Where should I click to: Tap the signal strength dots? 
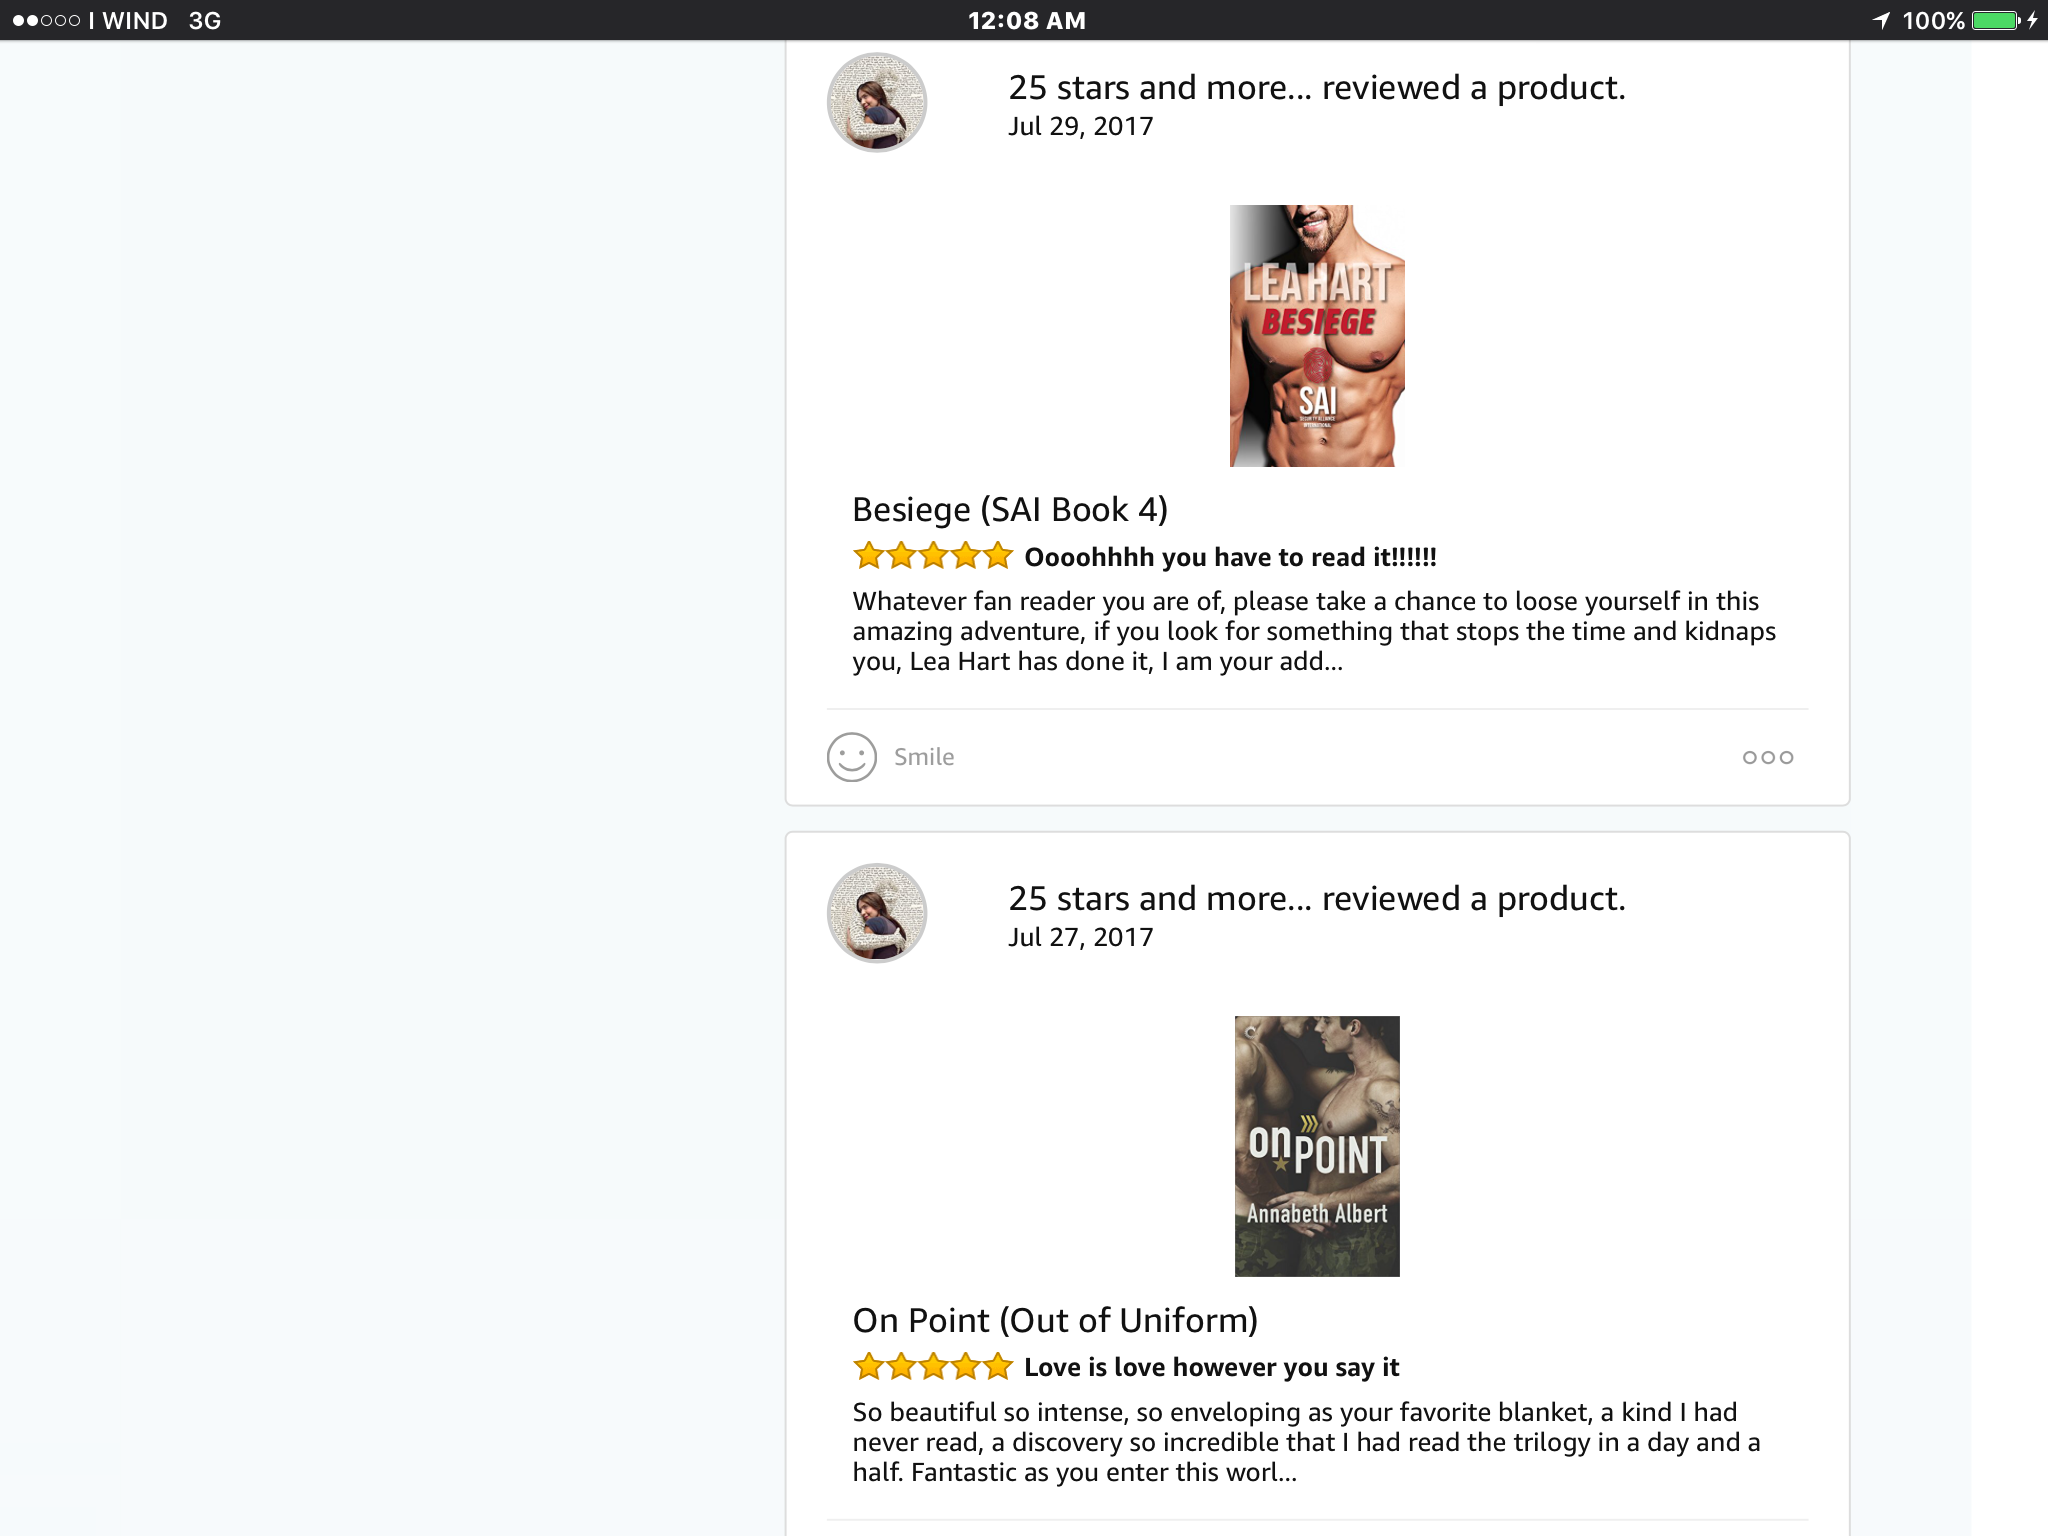point(46,21)
